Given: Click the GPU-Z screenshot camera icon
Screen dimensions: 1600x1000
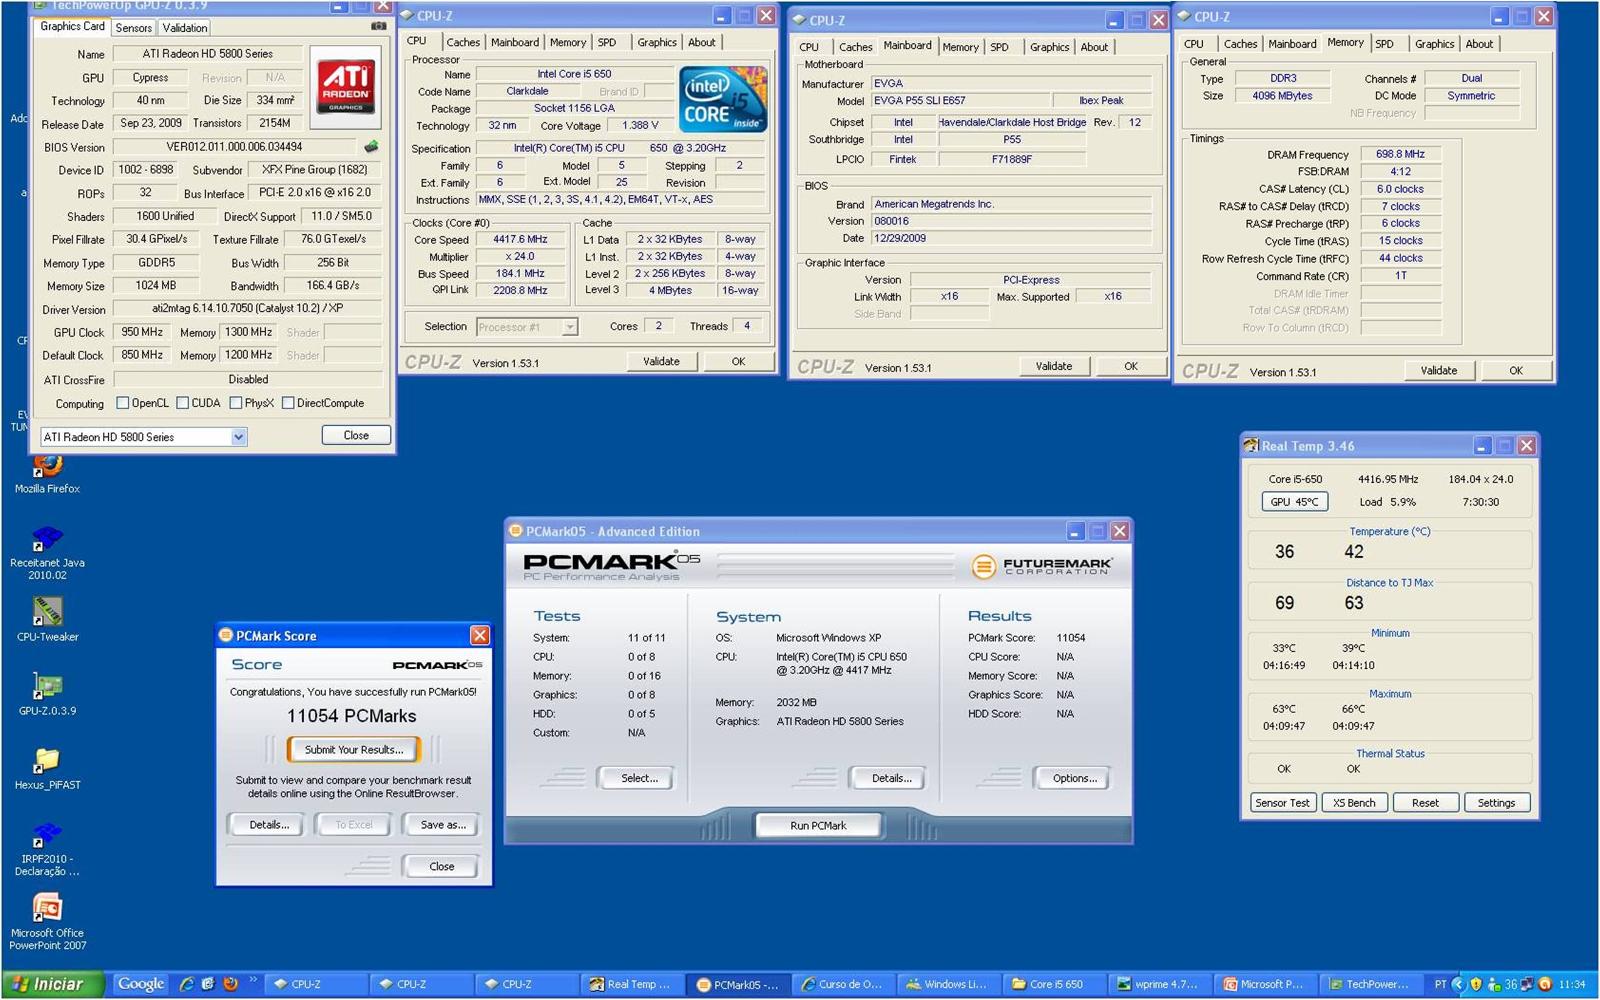Looking at the screenshot, I should (378, 27).
